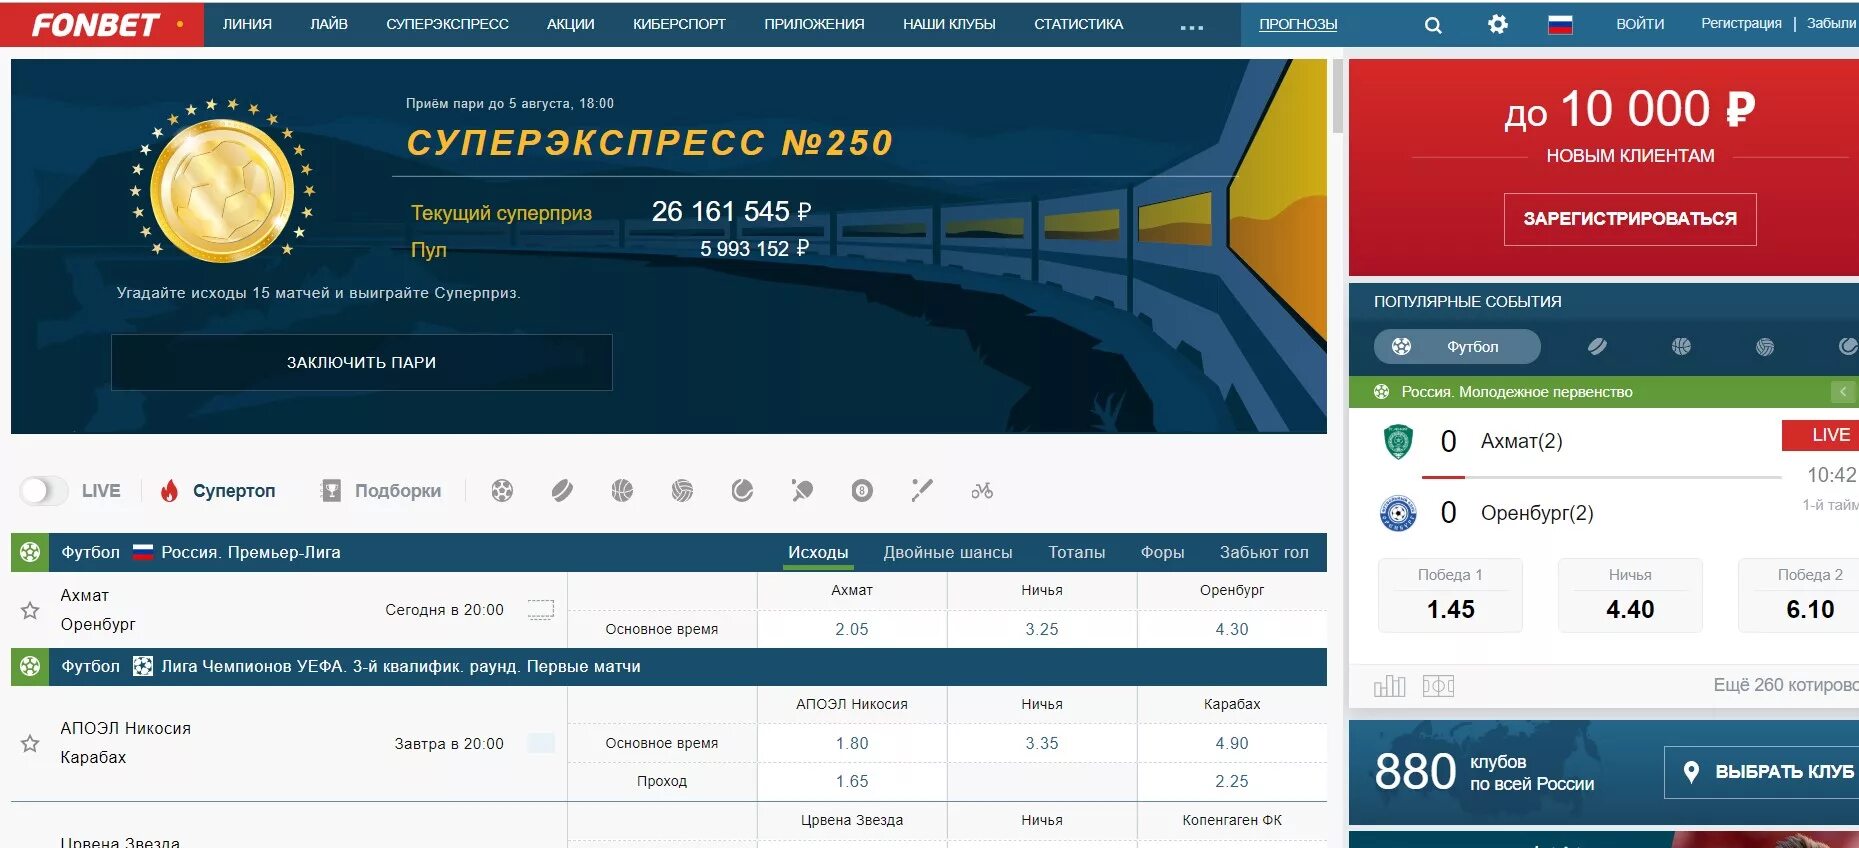
Task: Click the Ахмат team crest
Action: (x=1398, y=441)
